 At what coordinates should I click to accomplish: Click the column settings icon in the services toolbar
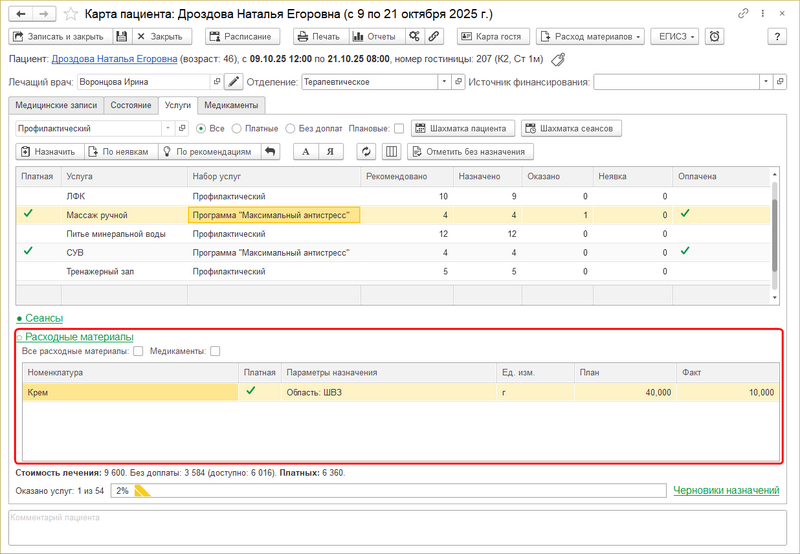391,151
